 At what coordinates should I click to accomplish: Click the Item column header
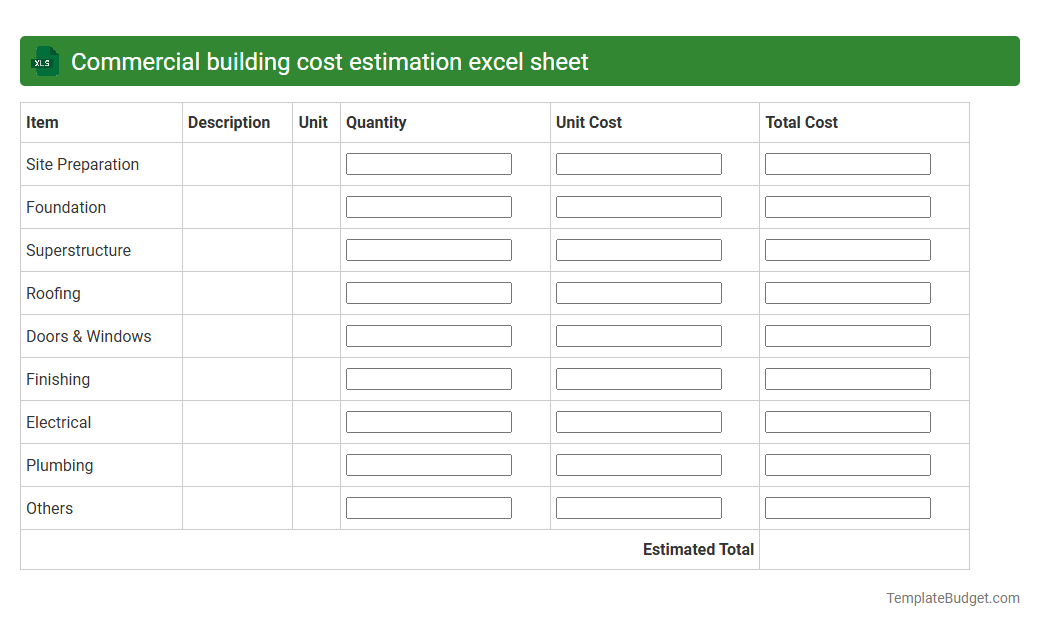coord(42,122)
